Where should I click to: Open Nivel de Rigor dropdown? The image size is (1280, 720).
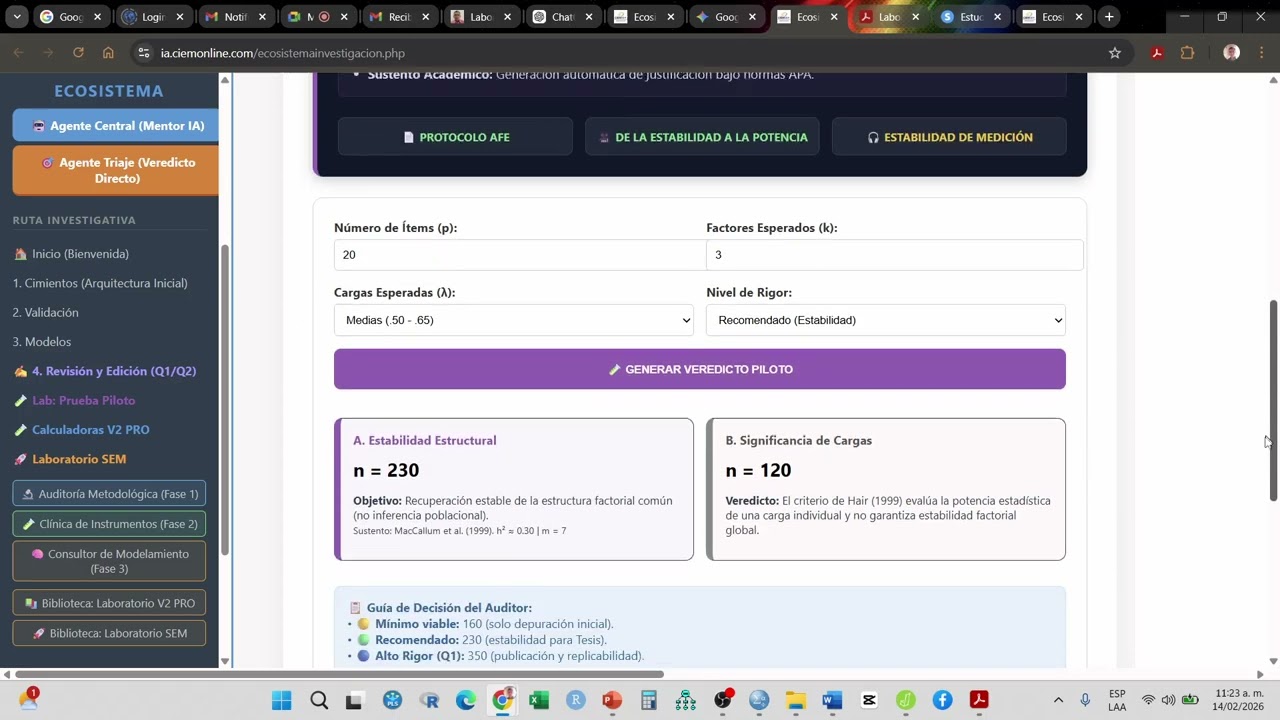[x=886, y=320]
